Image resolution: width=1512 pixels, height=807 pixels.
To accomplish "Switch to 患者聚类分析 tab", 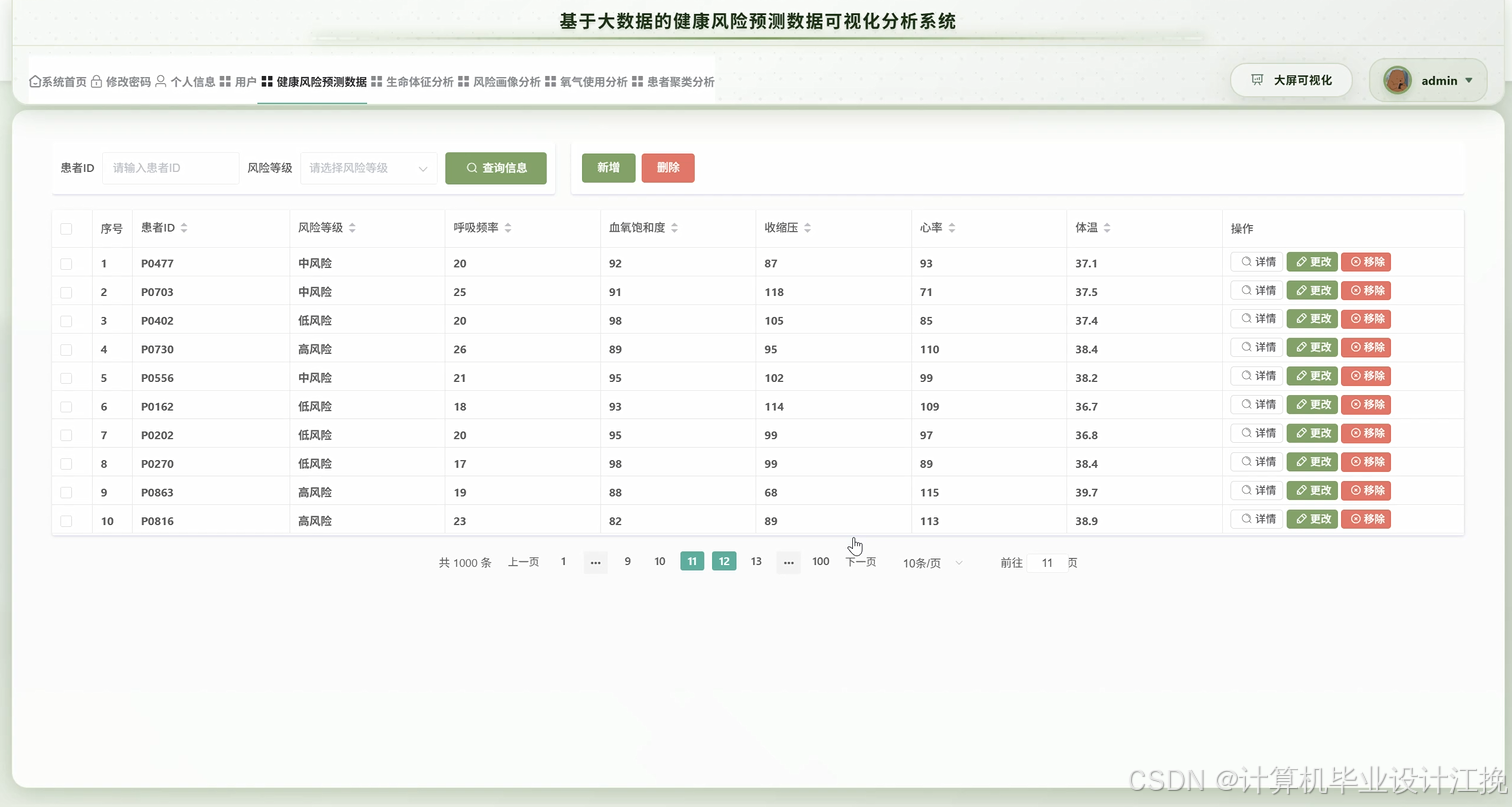I will [673, 82].
